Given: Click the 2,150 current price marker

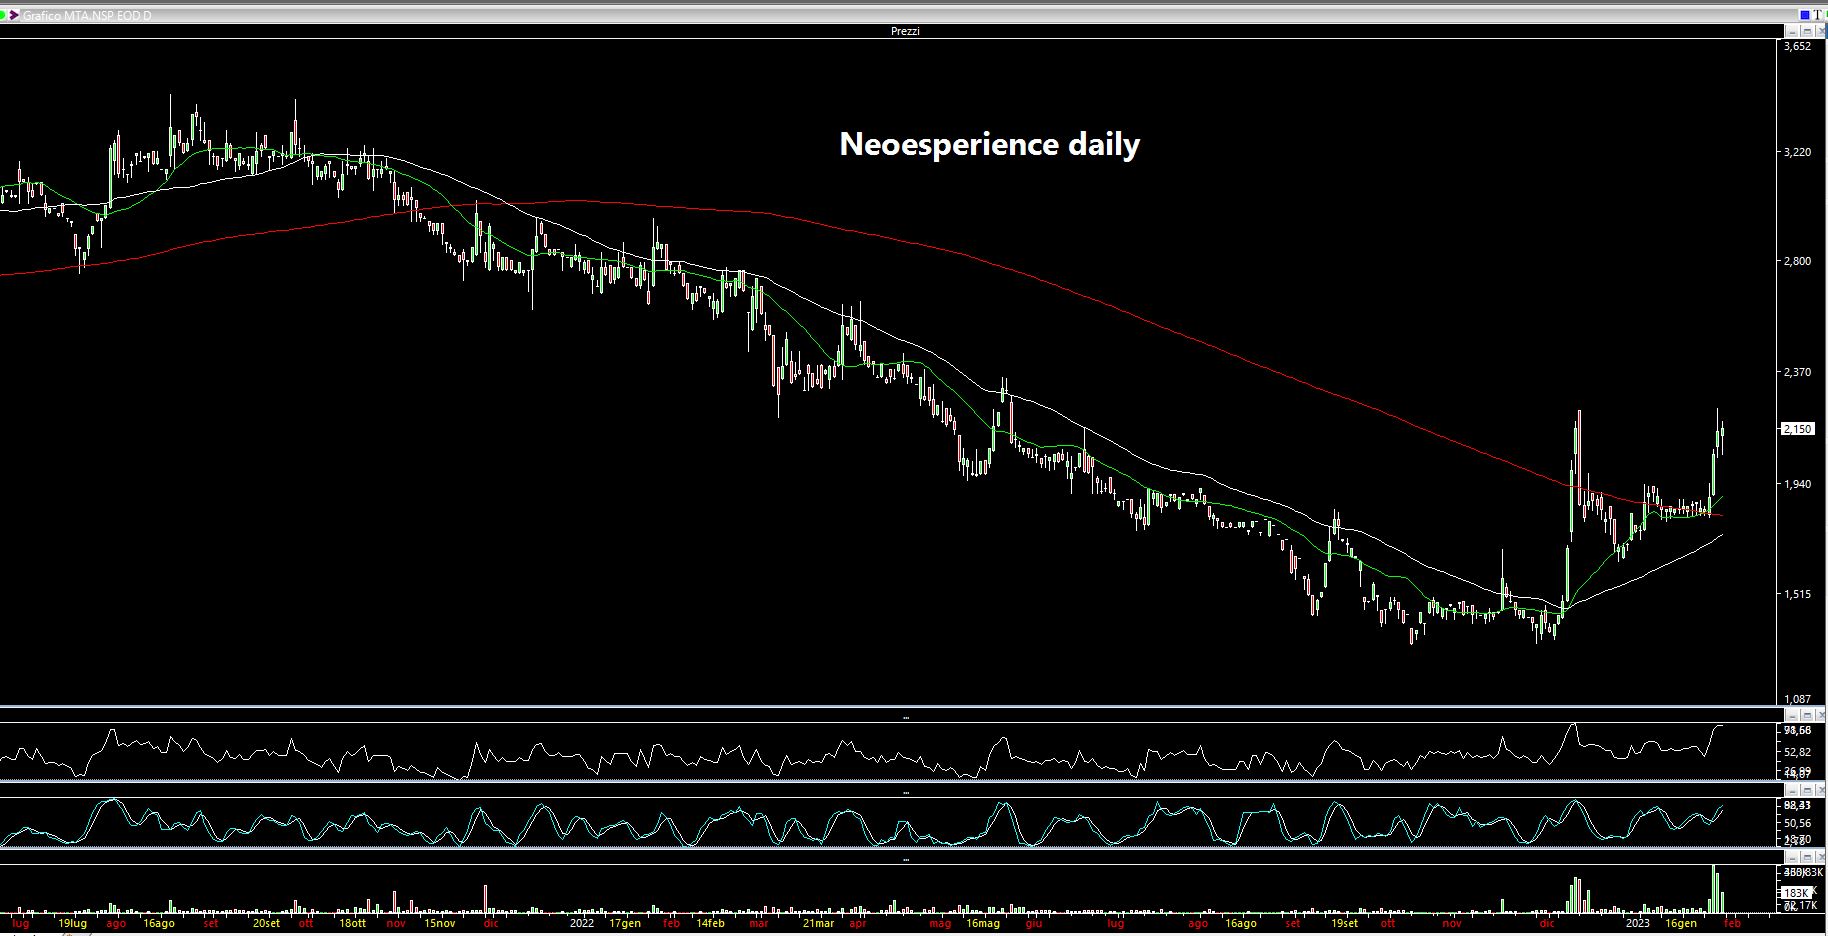Looking at the screenshot, I should 1797,429.
